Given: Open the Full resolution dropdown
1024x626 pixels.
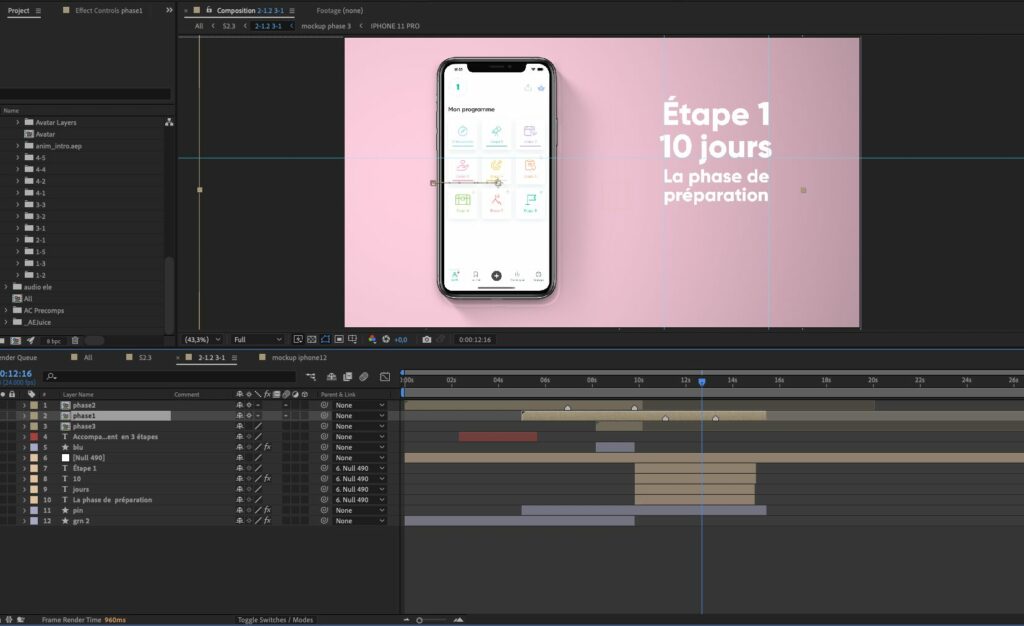Looking at the screenshot, I should pyautogui.click(x=258, y=340).
